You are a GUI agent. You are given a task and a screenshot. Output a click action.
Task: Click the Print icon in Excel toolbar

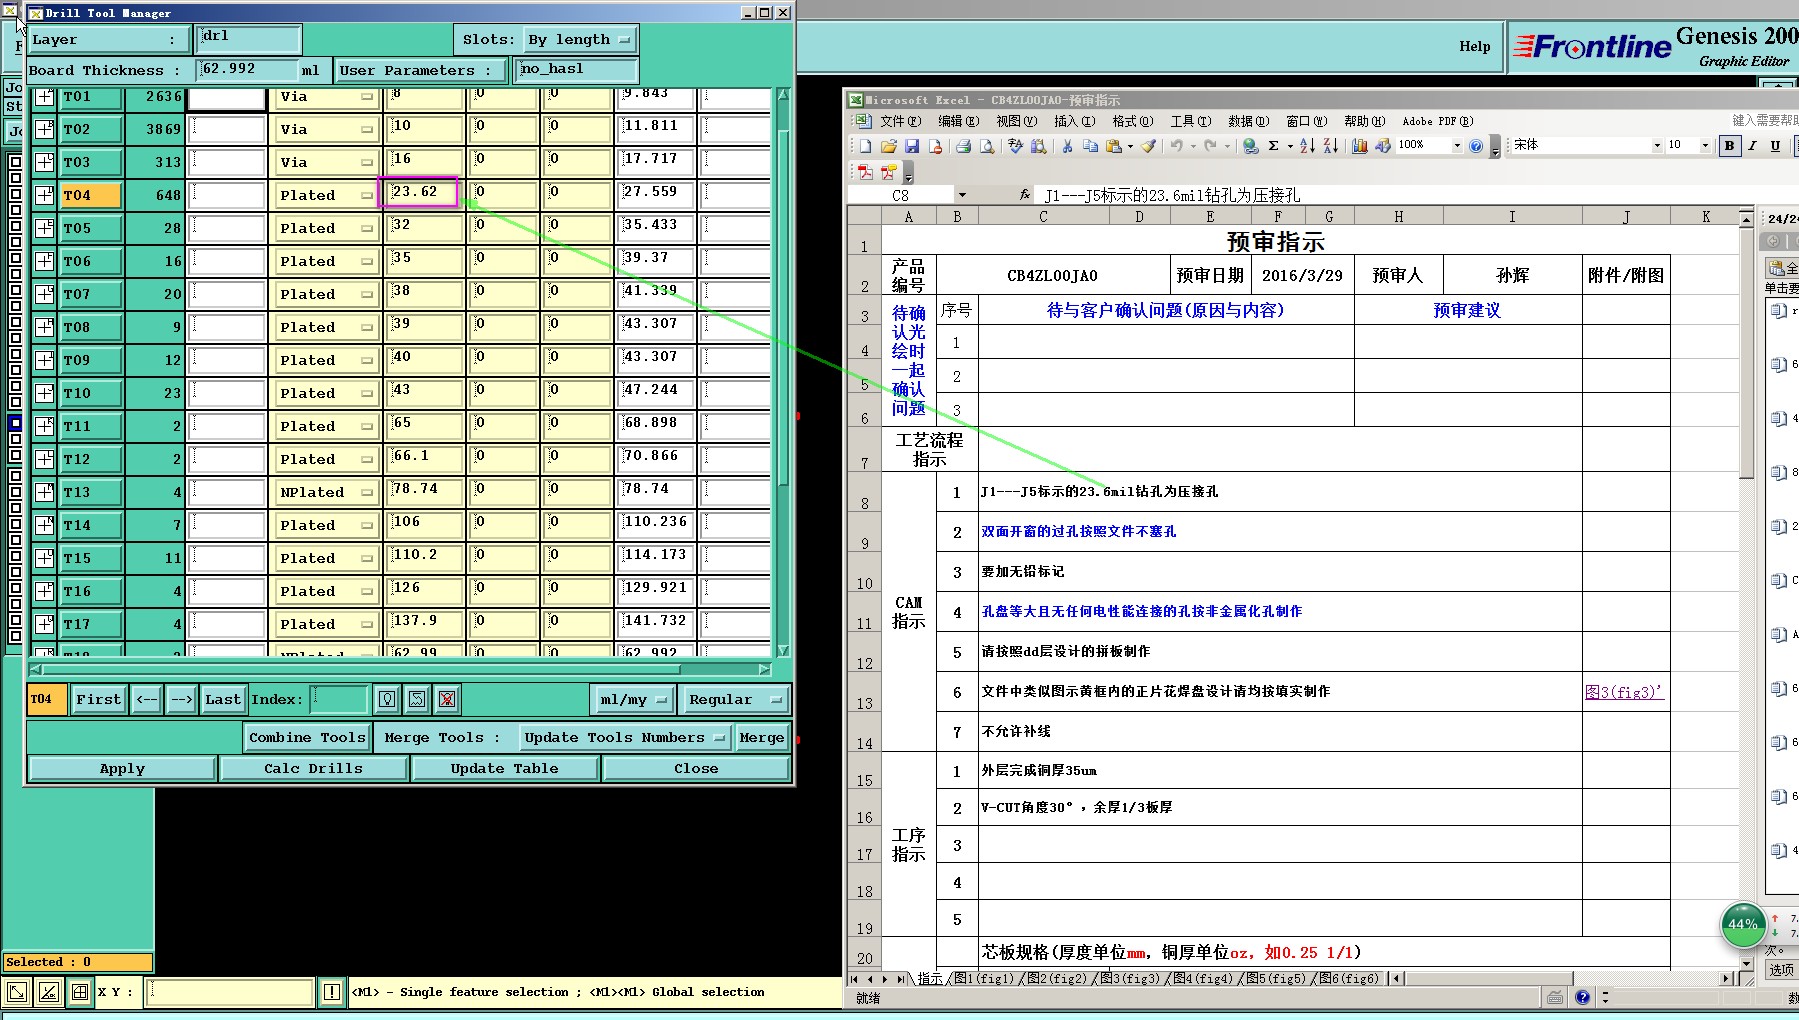point(963,146)
